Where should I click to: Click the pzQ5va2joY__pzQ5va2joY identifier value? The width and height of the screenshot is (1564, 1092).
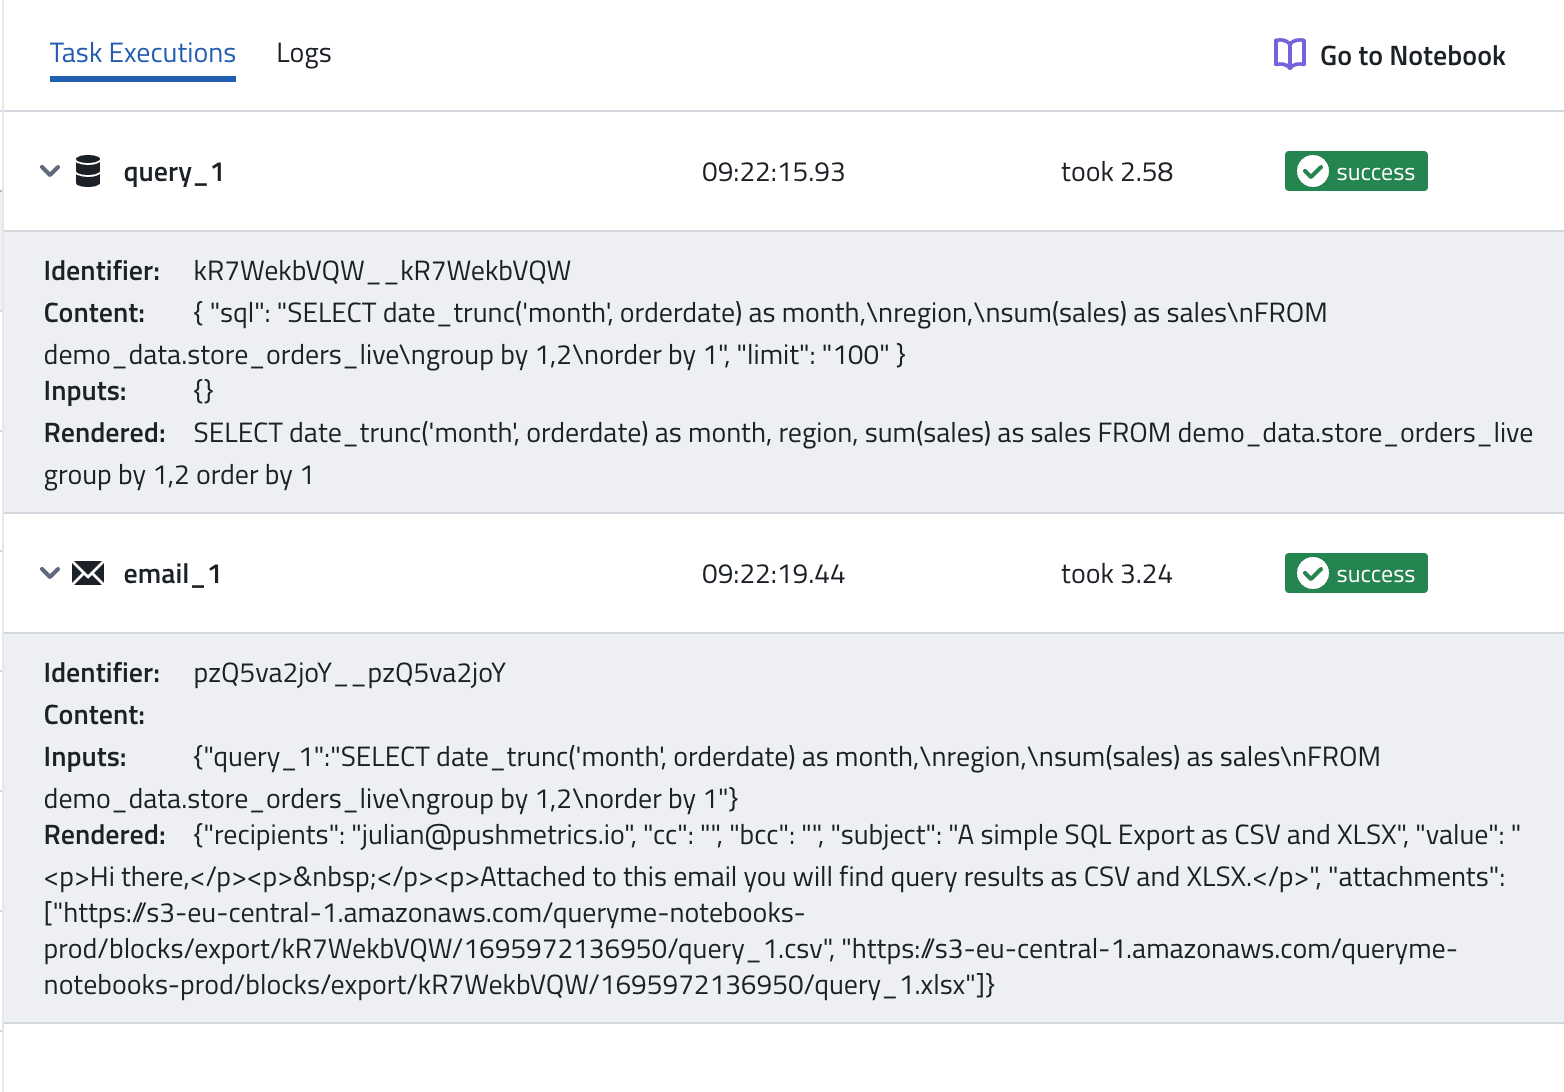point(349,673)
